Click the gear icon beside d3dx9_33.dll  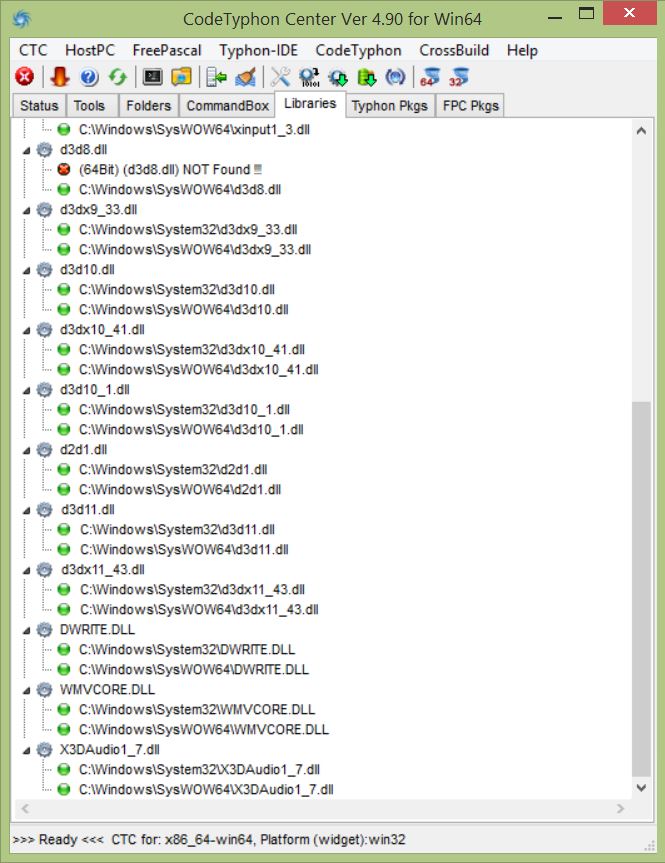point(45,210)
